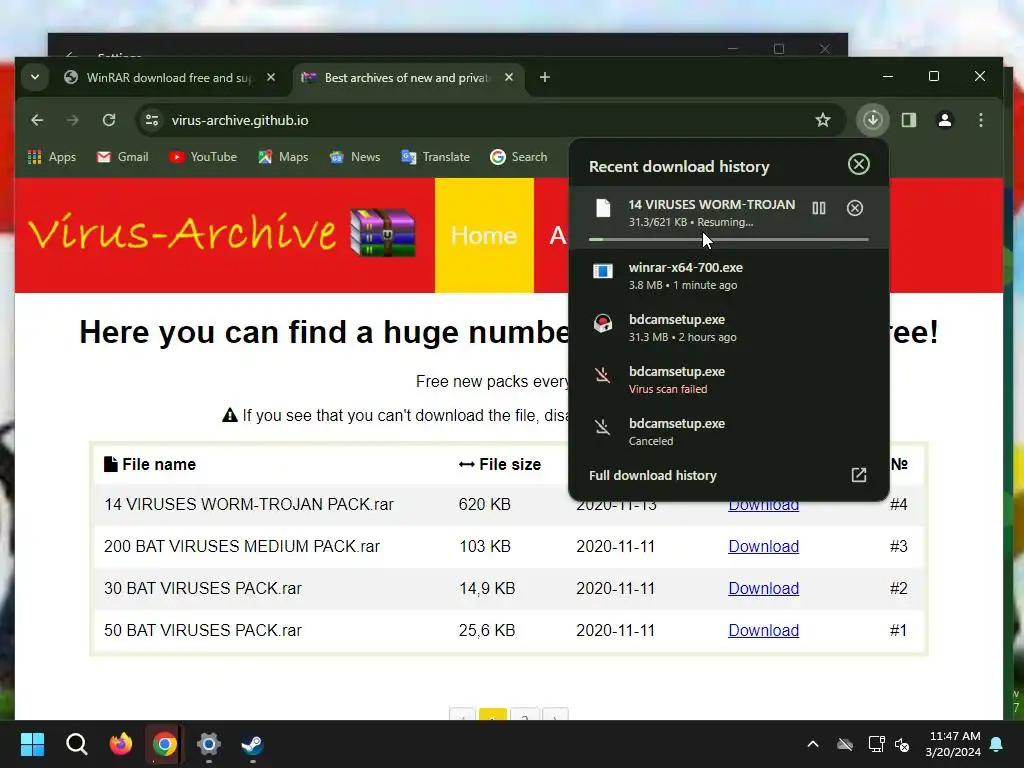Open the Chrome side panel
The height and width of the screenshot is (768, 1024).
(x=909, y=120)
